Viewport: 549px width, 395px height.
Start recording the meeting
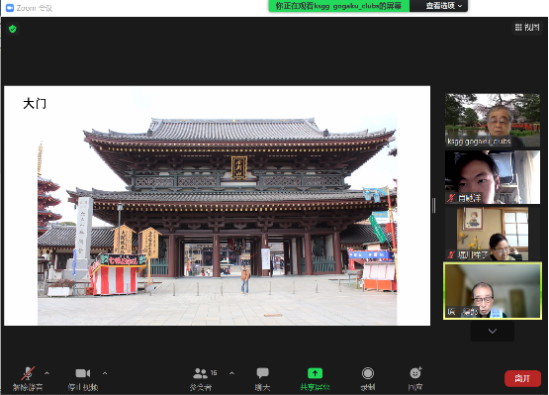(368, 378)
